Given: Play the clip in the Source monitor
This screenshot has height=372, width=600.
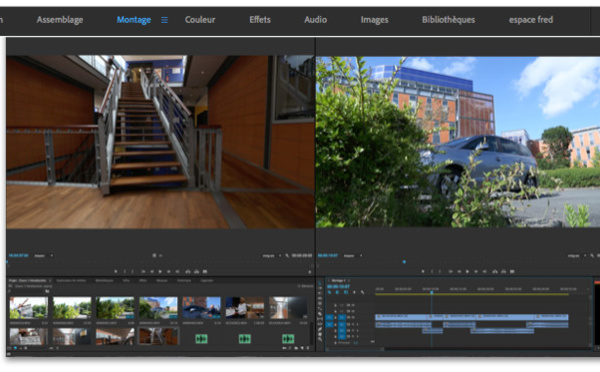Looking at the screenshot, I should [160, 271].
